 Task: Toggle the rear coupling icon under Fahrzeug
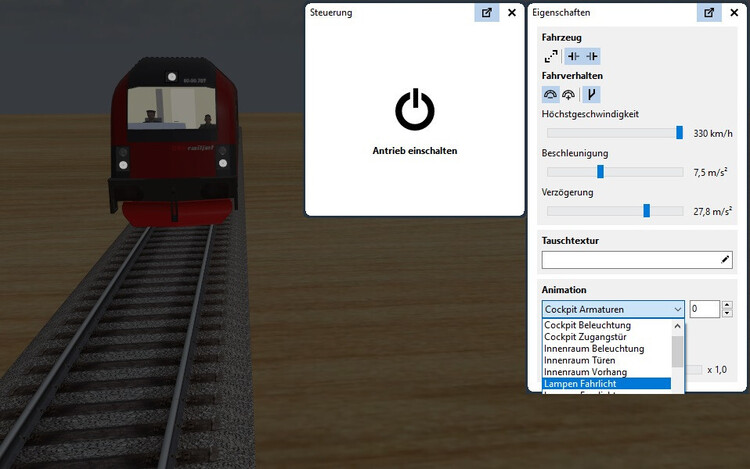(592, 56)
